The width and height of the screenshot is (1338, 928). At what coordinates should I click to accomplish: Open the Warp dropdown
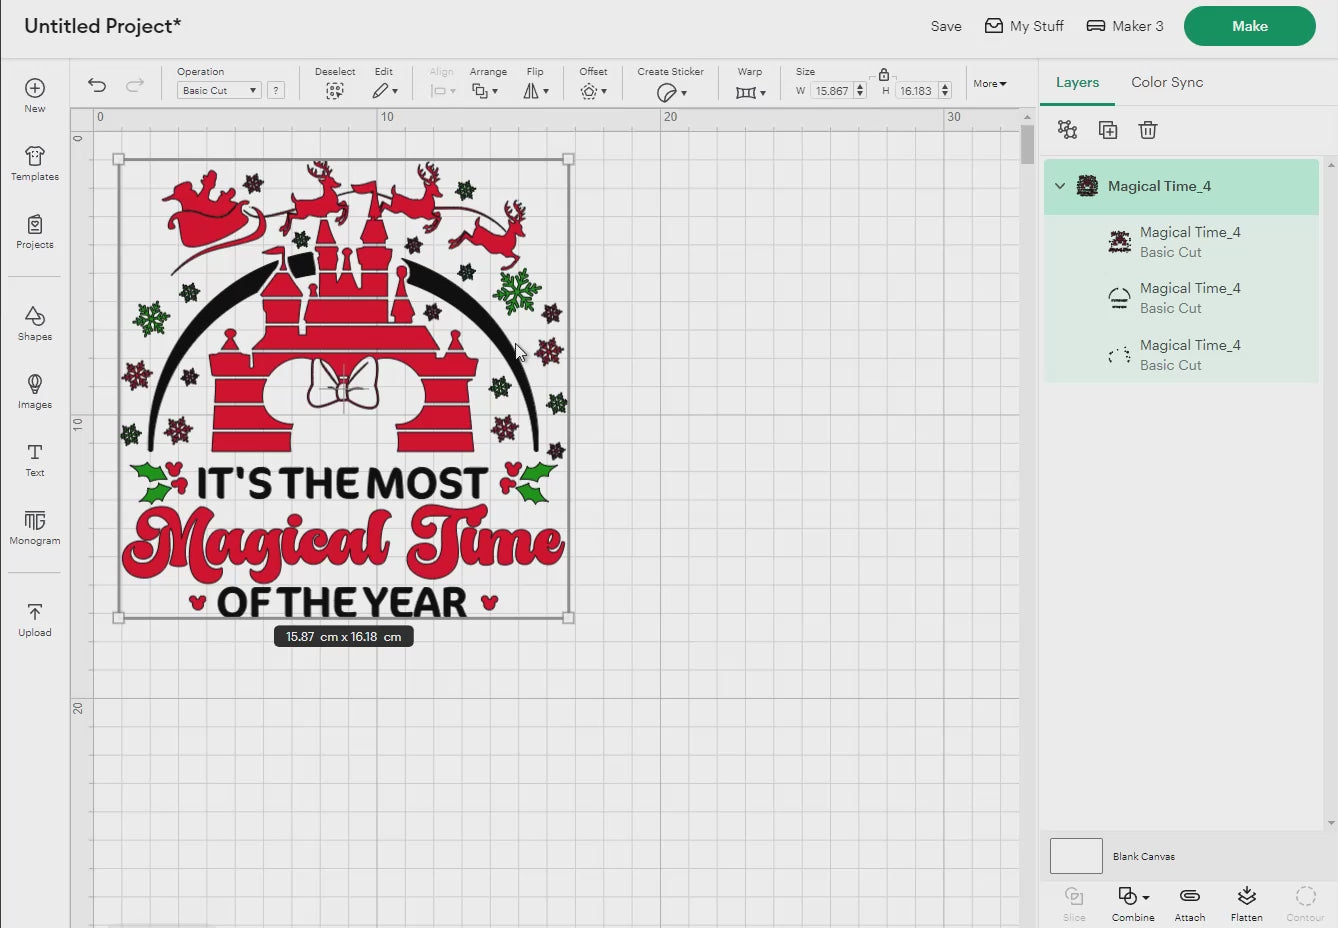(750, 92)
